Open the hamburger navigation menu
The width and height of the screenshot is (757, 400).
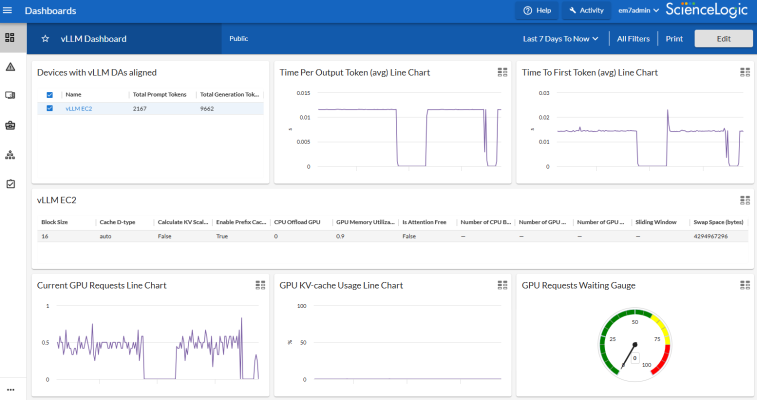pos(7,10)
